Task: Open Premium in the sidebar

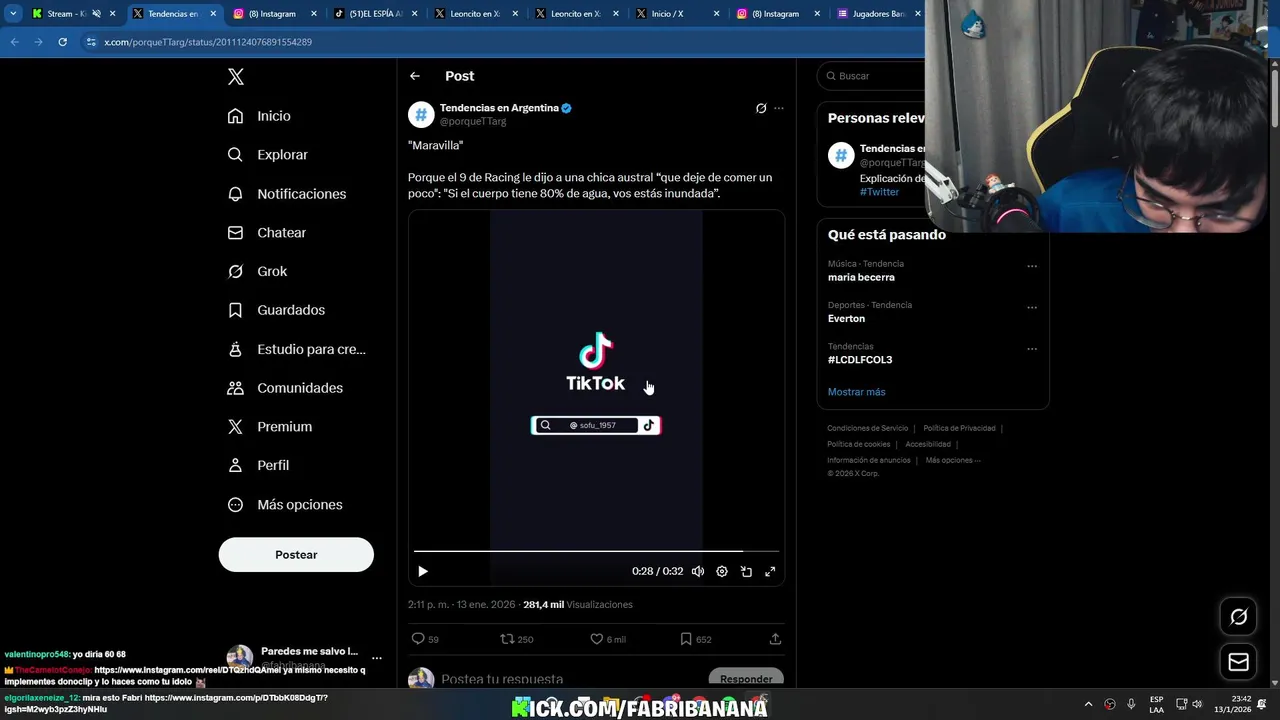Action: 269,426
